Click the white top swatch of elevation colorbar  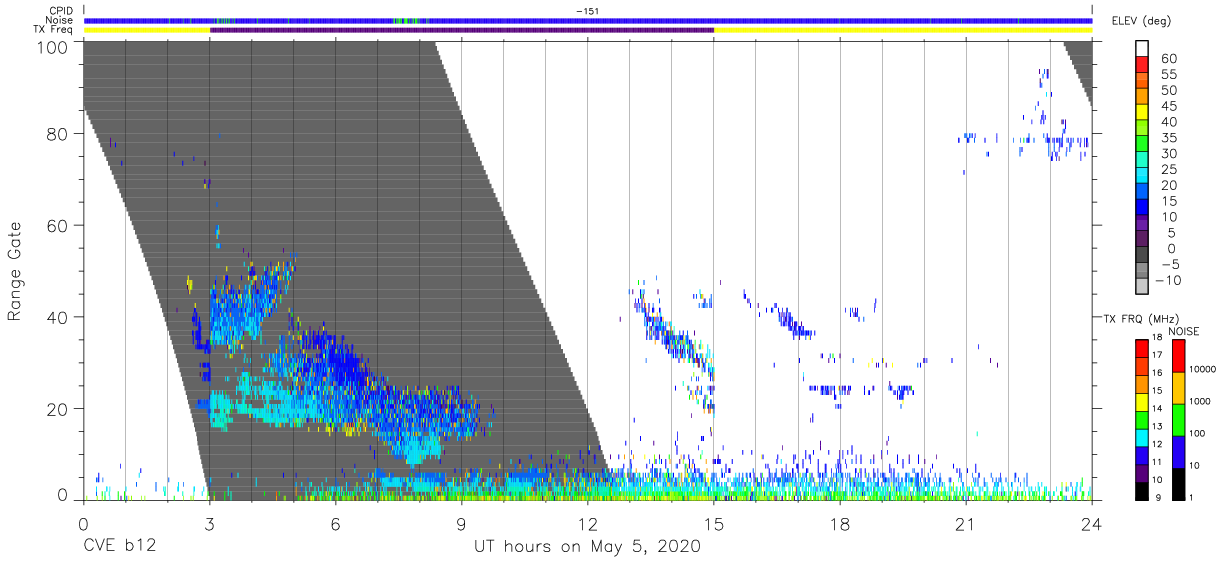pos(1142,49)
